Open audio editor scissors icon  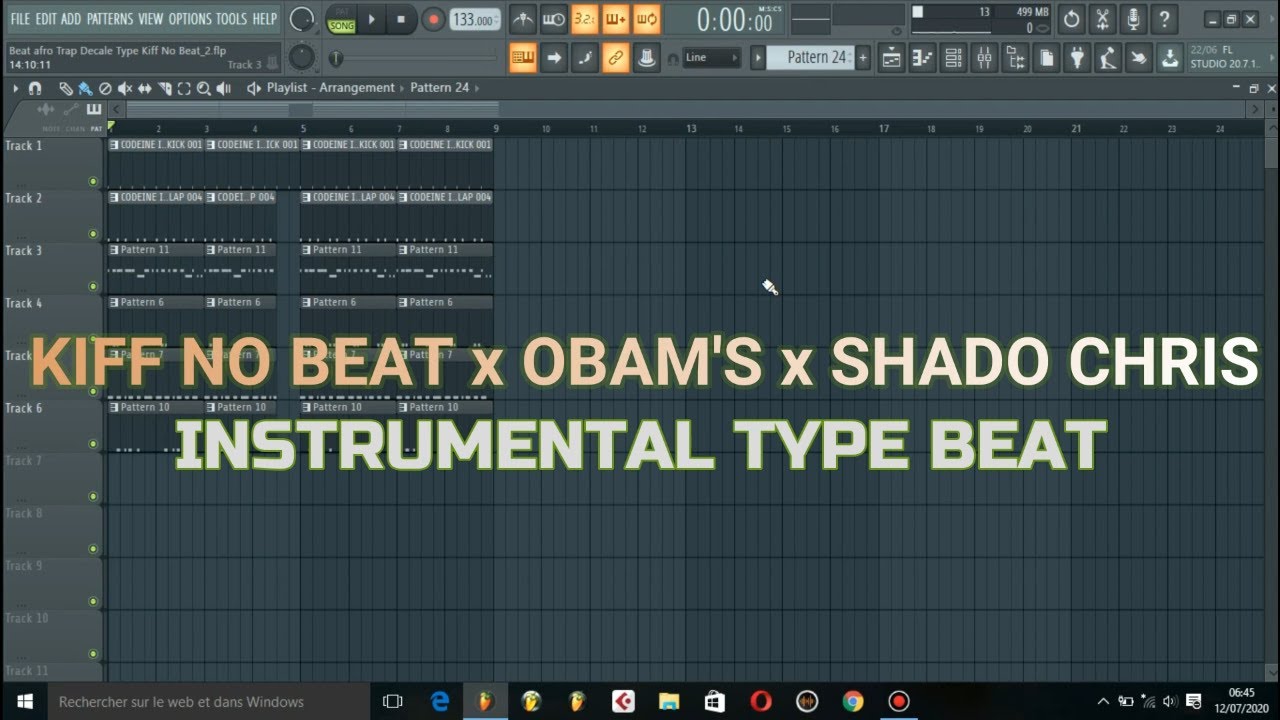tap(1102, 19)
